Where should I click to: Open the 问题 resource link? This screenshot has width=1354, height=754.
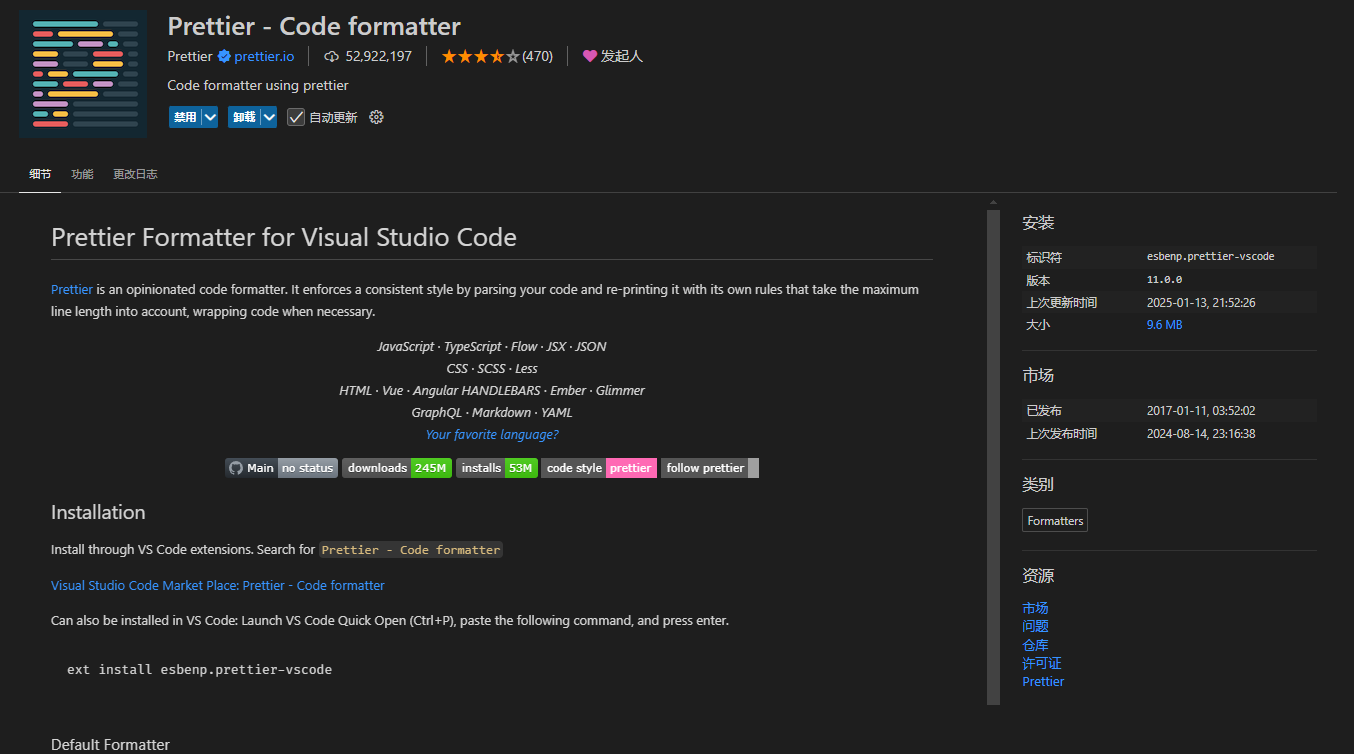[x=1035, y=626]
